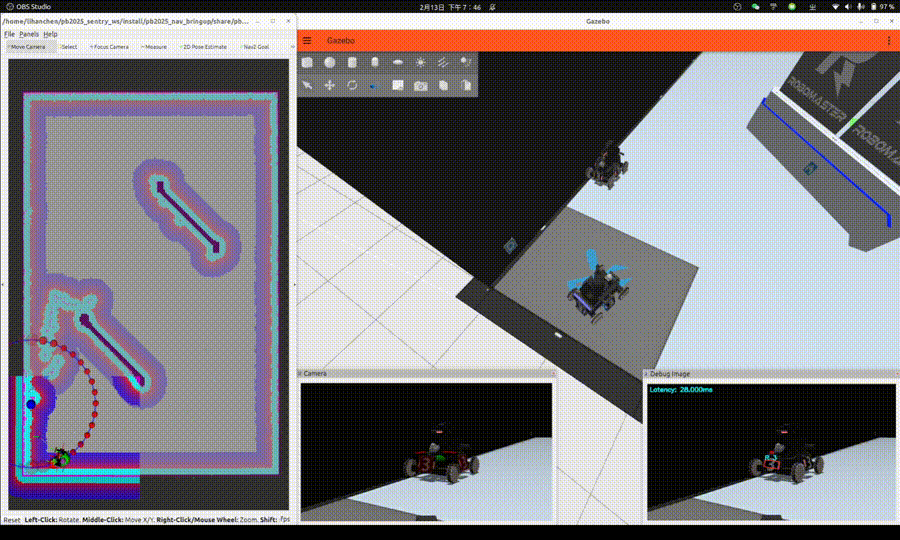Viewport: 900px width, 540px height.
Task: Activate Gazebo's translate tool
Action: tap(329, 85)
